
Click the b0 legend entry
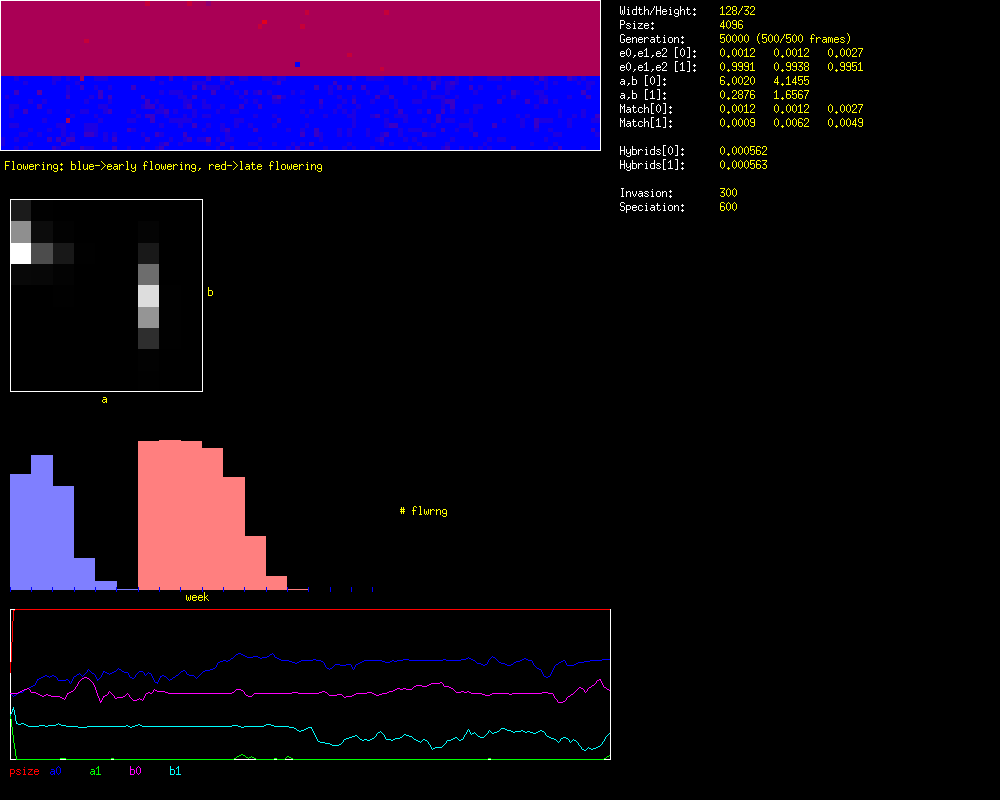tap(135, 771)
